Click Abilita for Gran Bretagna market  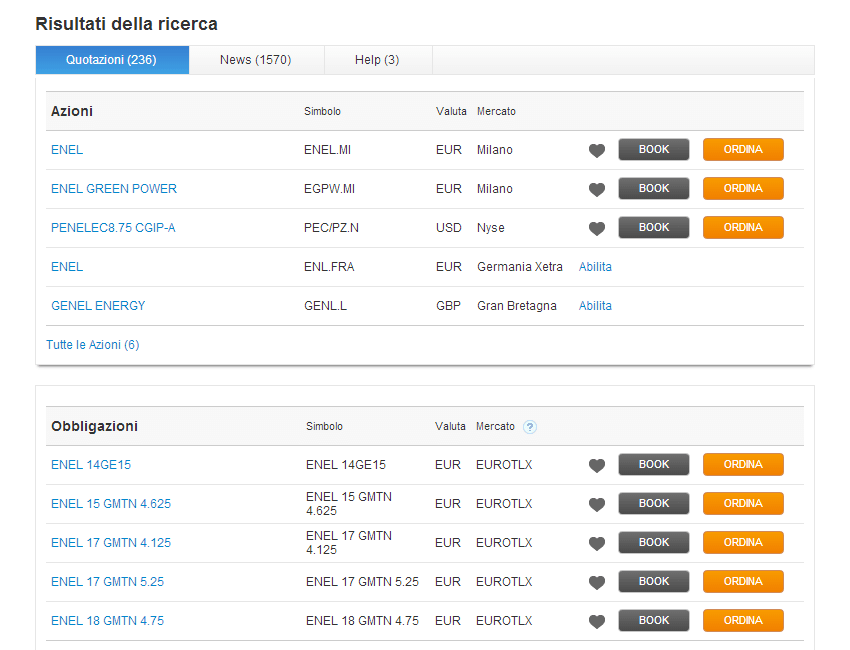(x=595, y=306)
